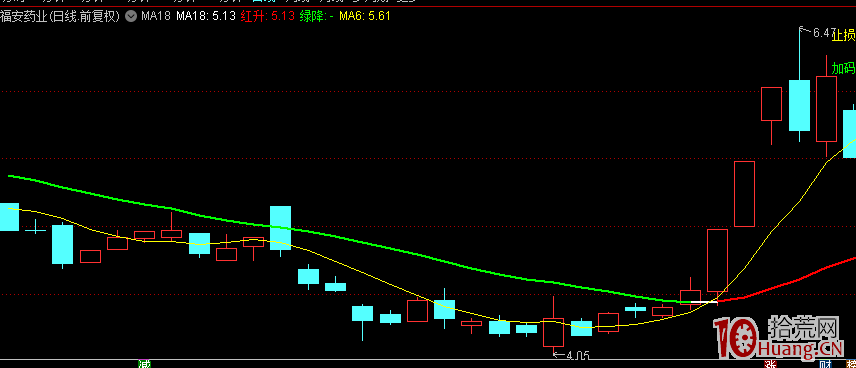The image size is (856, 368).
Task: Click the MA18: 5.13 value readout
Action: tap(206, 16)
